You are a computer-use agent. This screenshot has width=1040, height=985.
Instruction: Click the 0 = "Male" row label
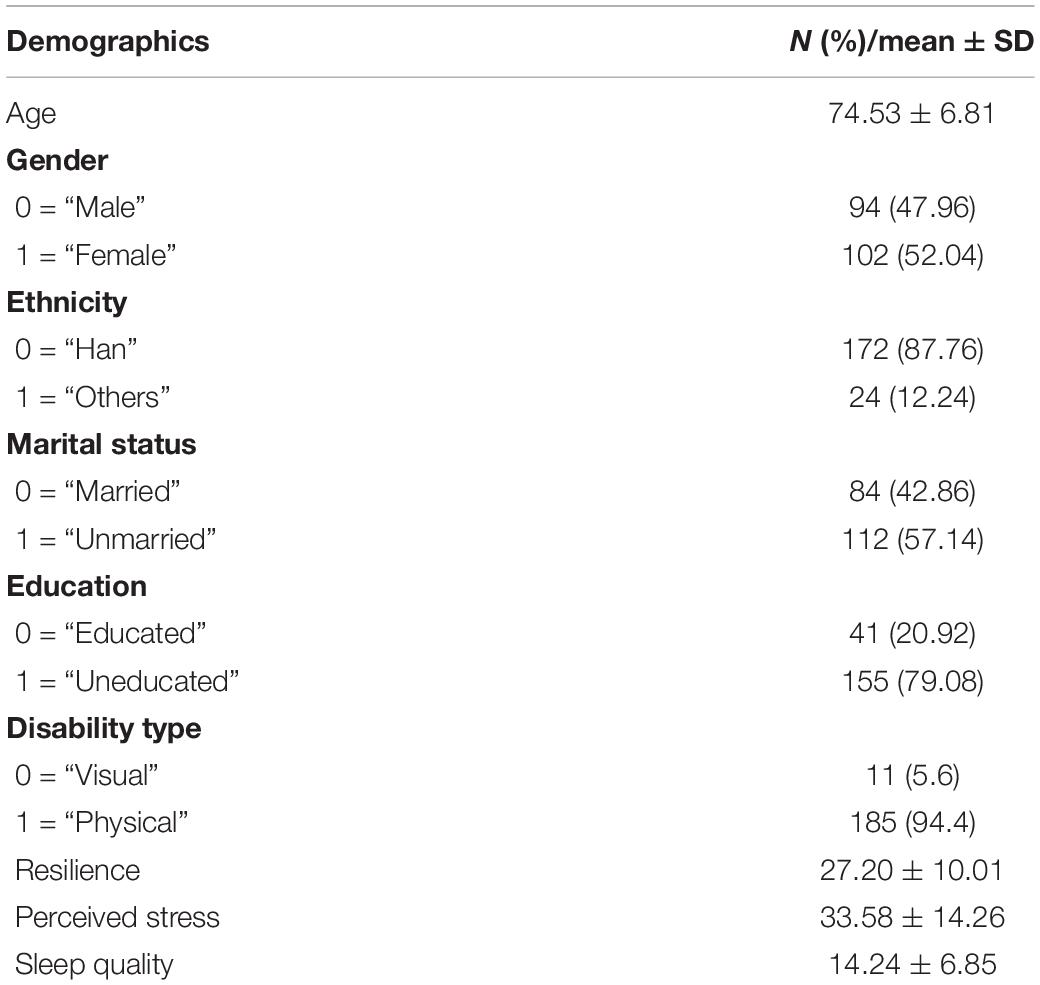(x=80, y=208)
